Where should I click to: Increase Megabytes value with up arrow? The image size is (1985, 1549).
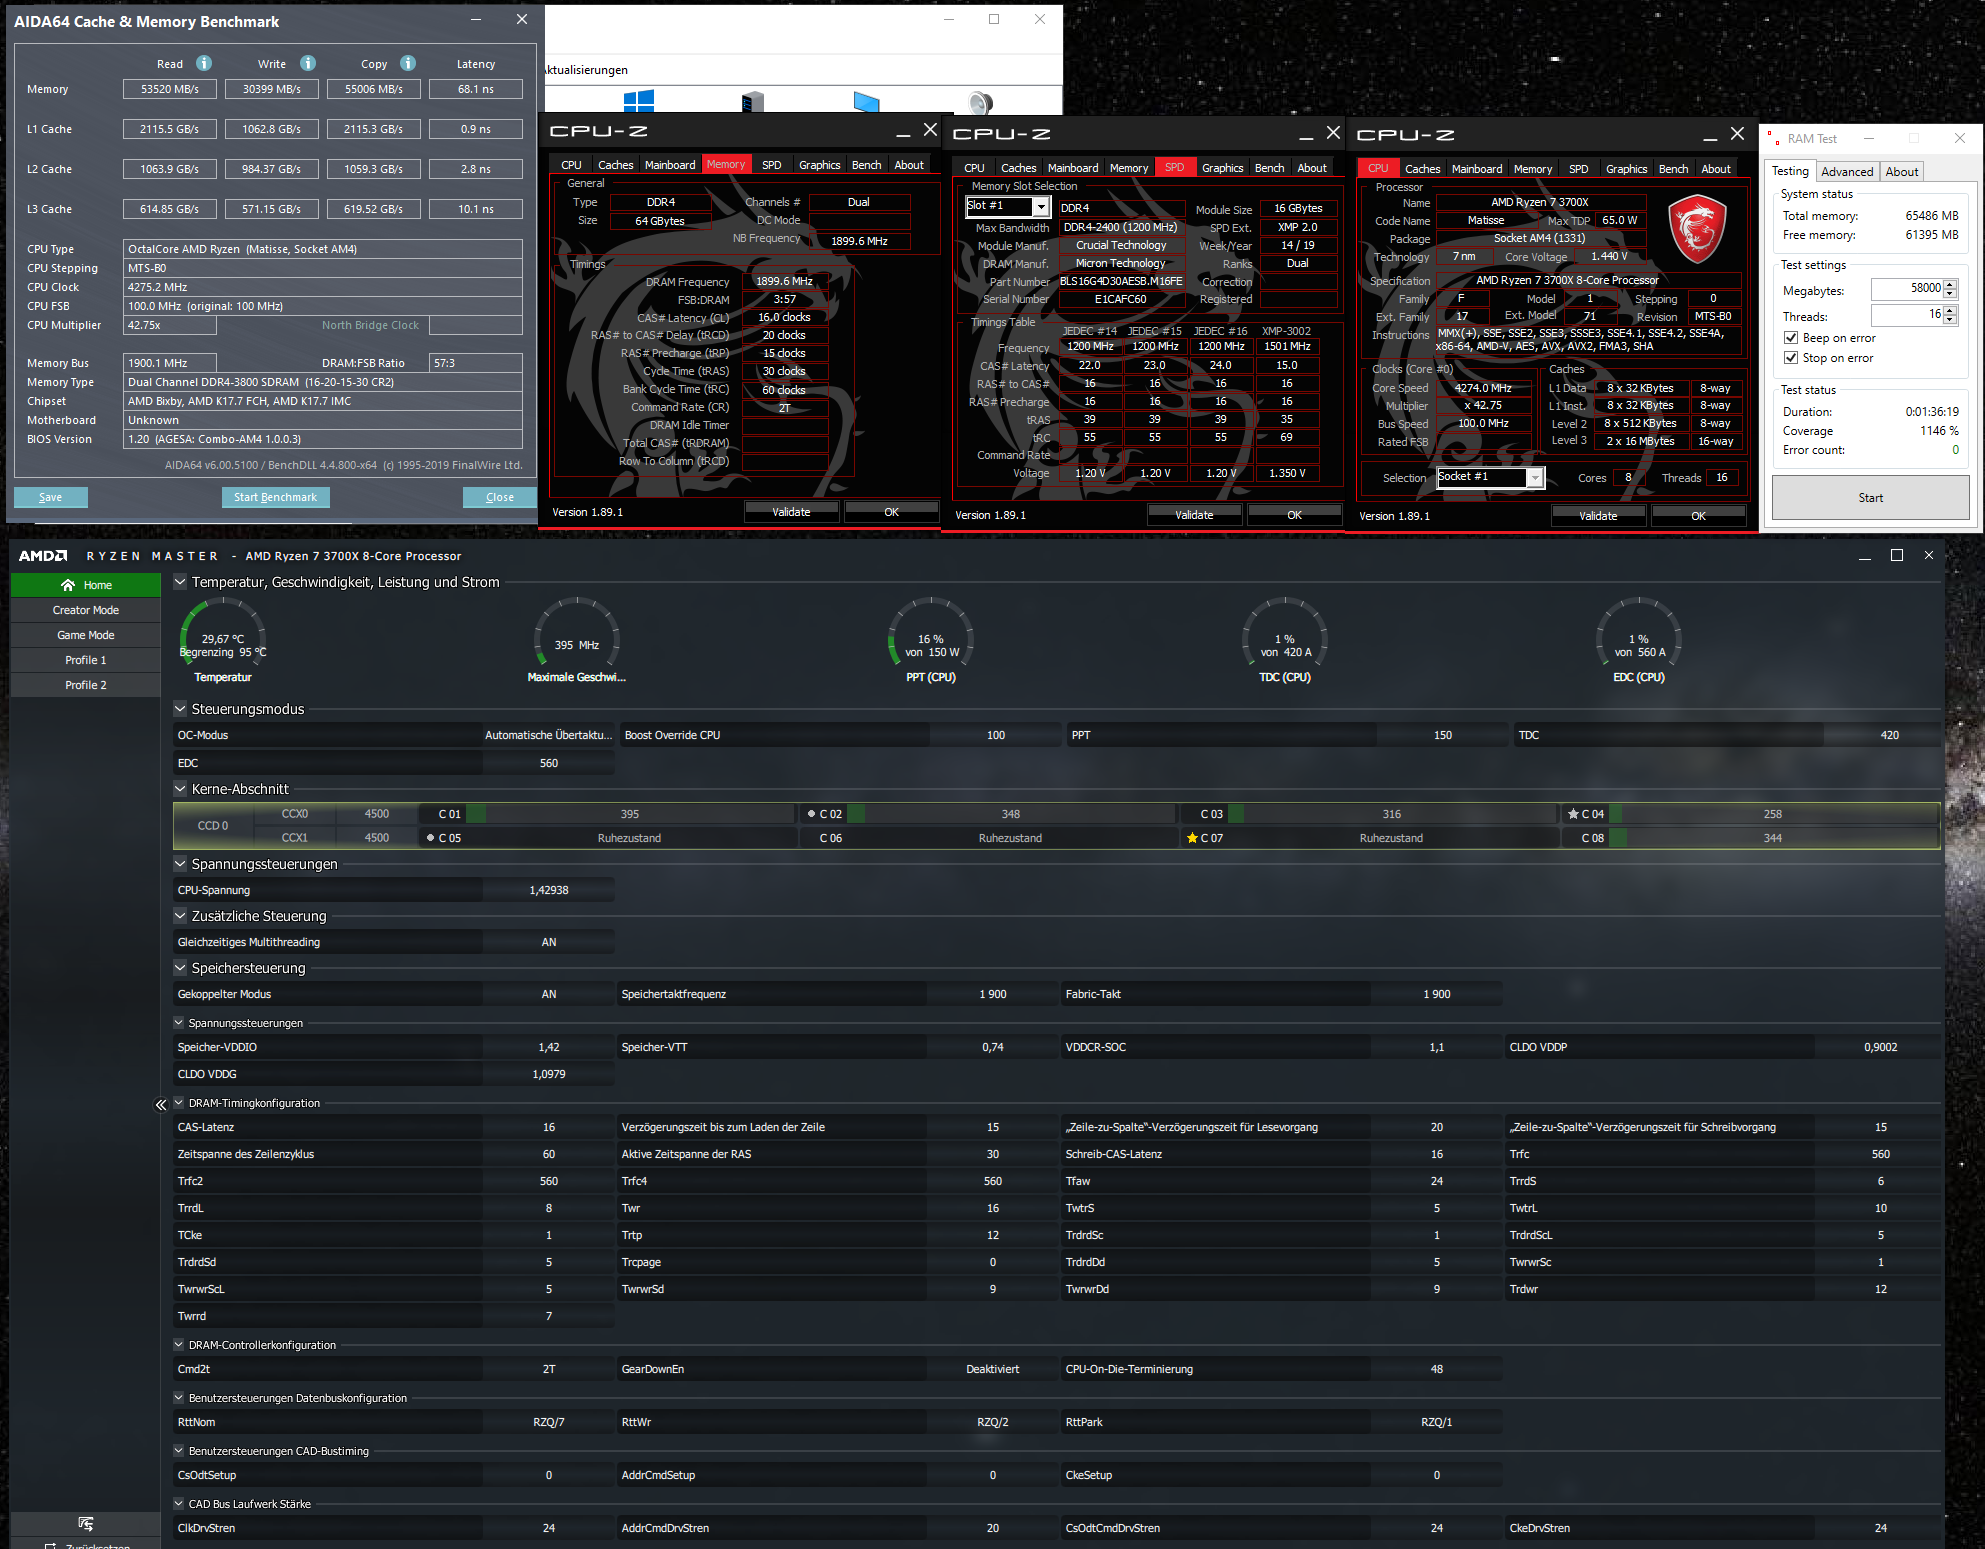coord(1950,284)
